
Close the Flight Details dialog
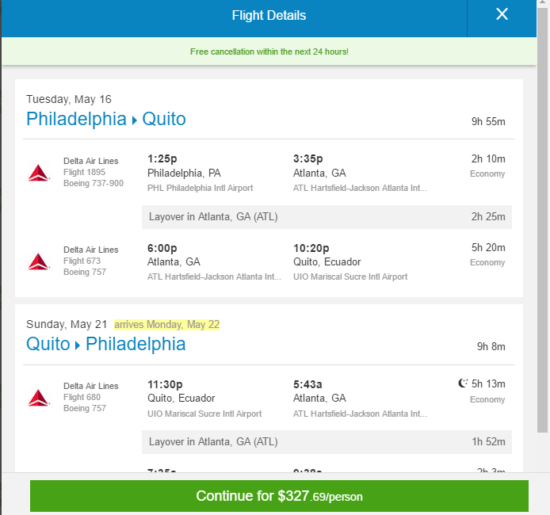(502, 14)
